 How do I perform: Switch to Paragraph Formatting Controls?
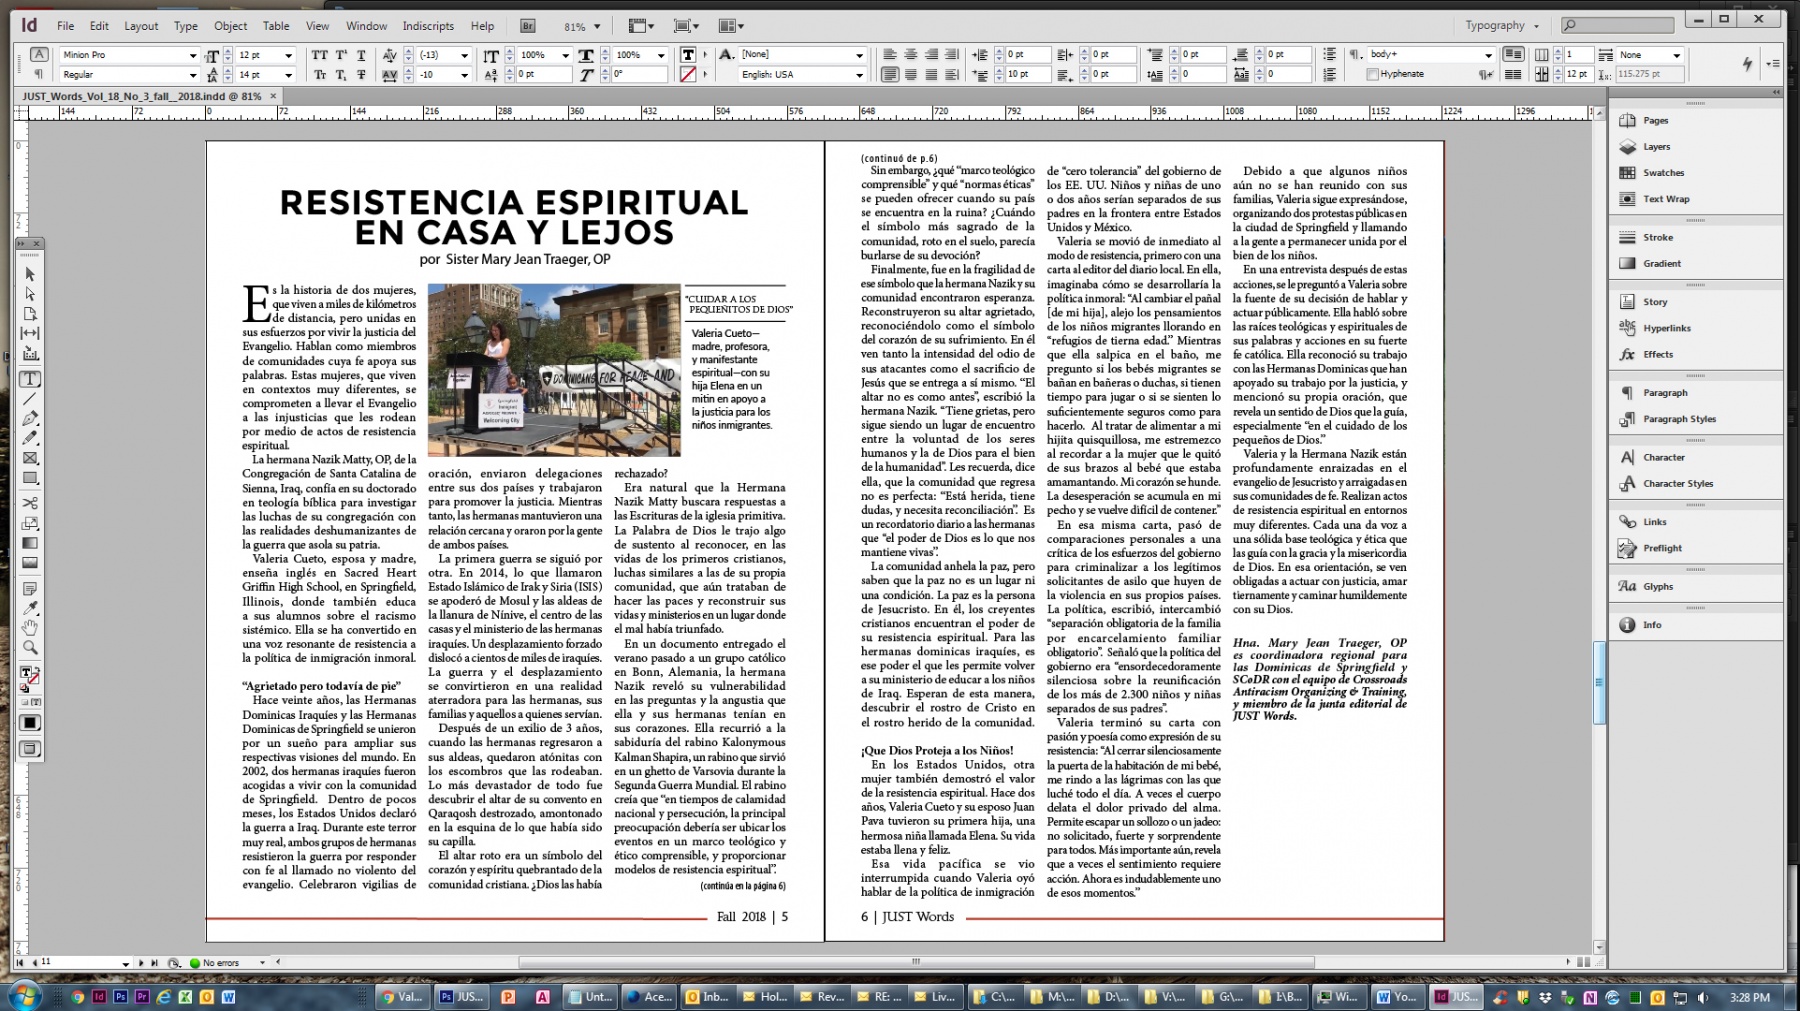(38, 74)
